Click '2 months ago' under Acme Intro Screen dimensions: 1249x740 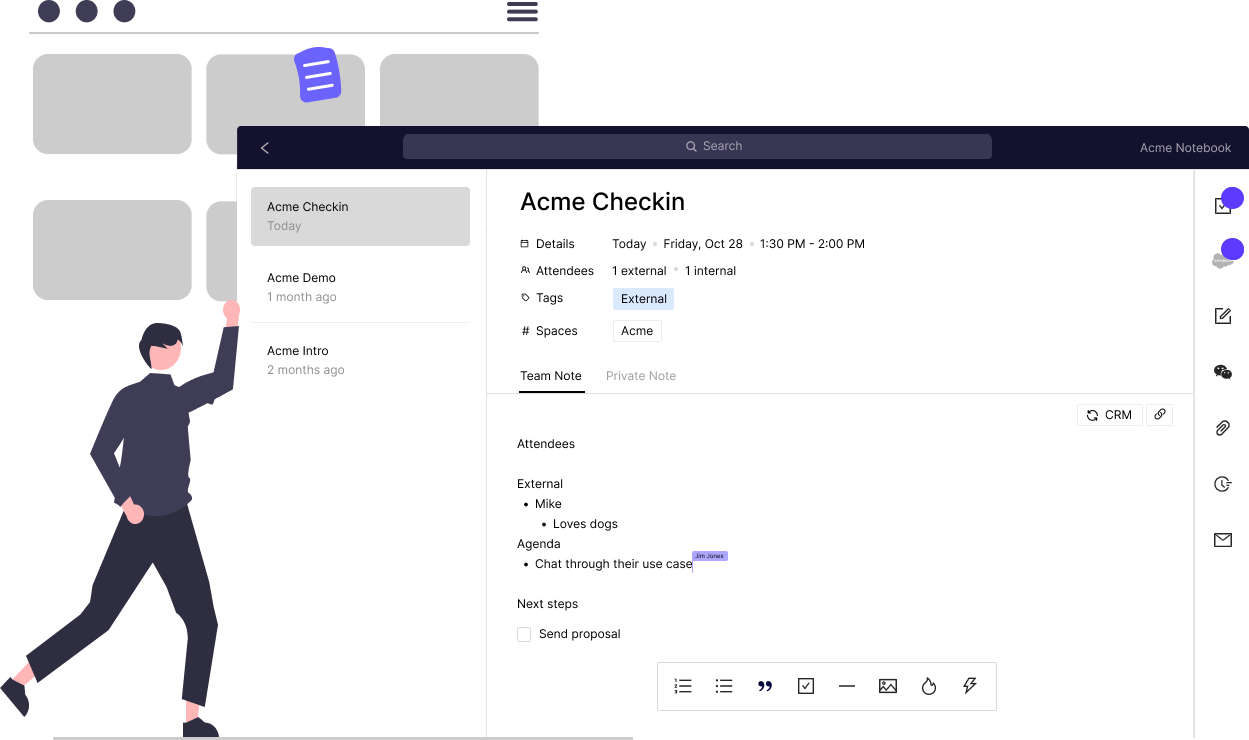305,370
